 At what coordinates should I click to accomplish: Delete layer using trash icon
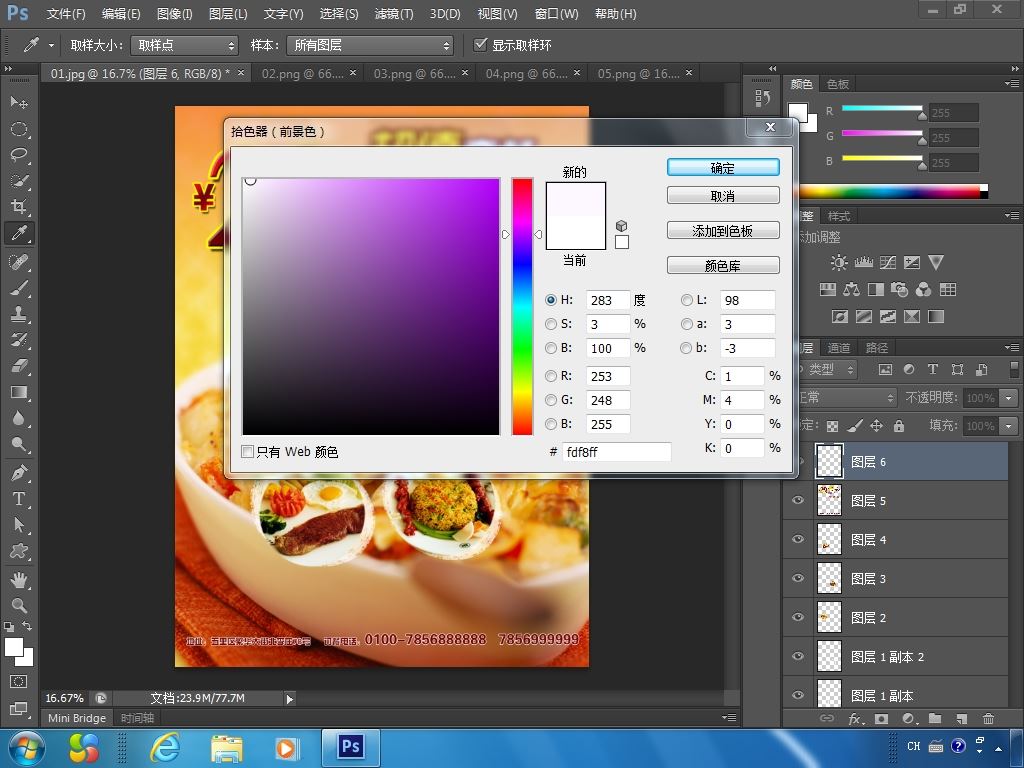click(x=988, y=718)
